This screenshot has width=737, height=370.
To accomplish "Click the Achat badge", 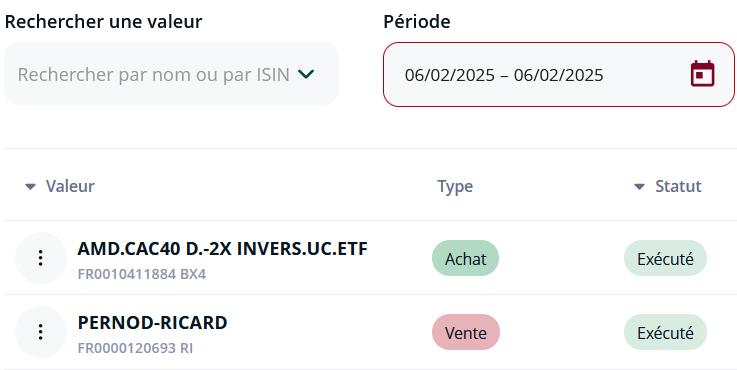I will coord(465,258).
